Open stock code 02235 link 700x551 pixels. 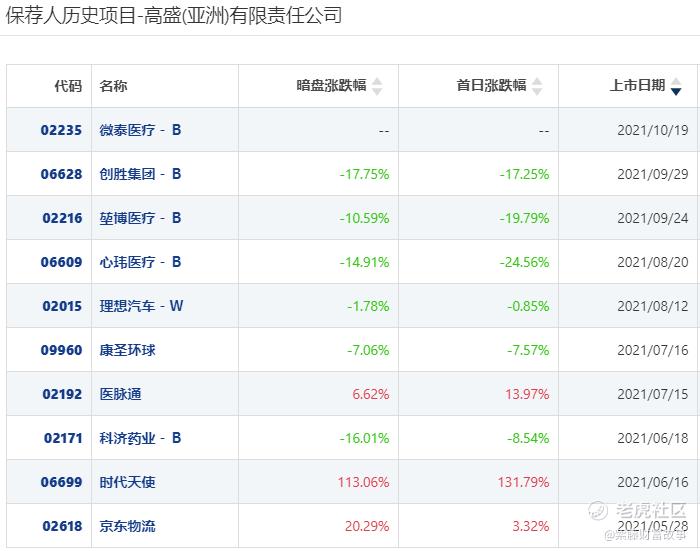coord(61,130)
